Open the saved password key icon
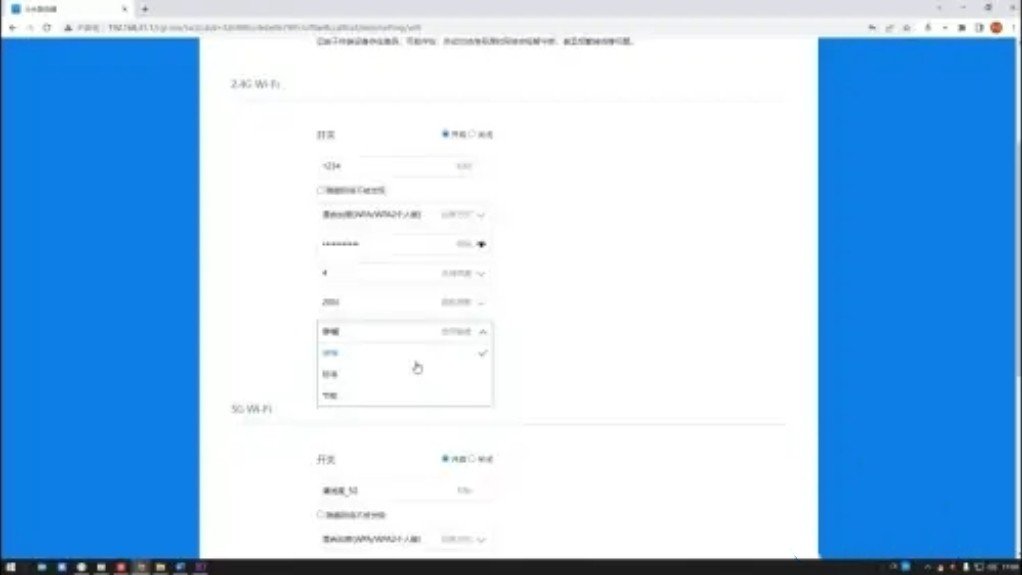Screen dimensions: 1022x575 [x=872, y=28]
